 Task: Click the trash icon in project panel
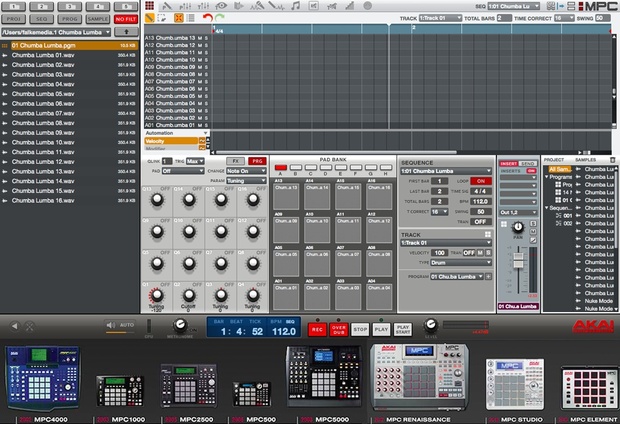(612, 160)
